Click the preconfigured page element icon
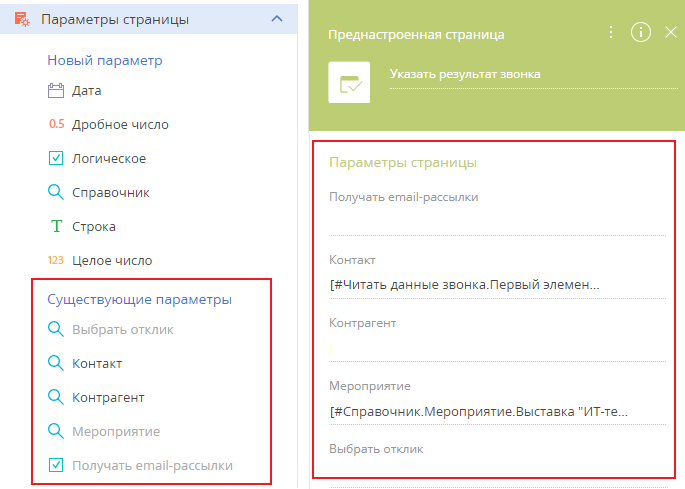This screenshot has width=685, height=489. [x=349, y=82]
